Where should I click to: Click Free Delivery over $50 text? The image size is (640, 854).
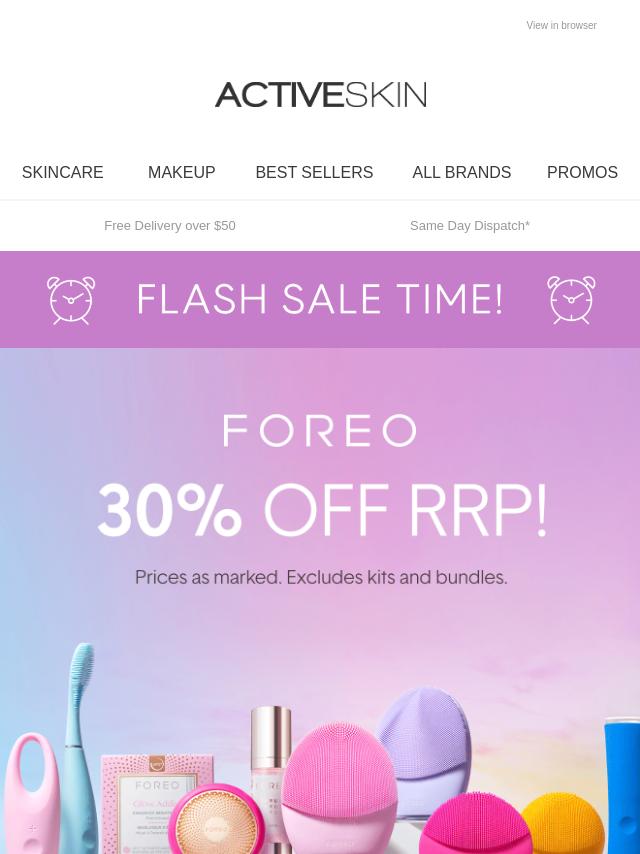170,225
